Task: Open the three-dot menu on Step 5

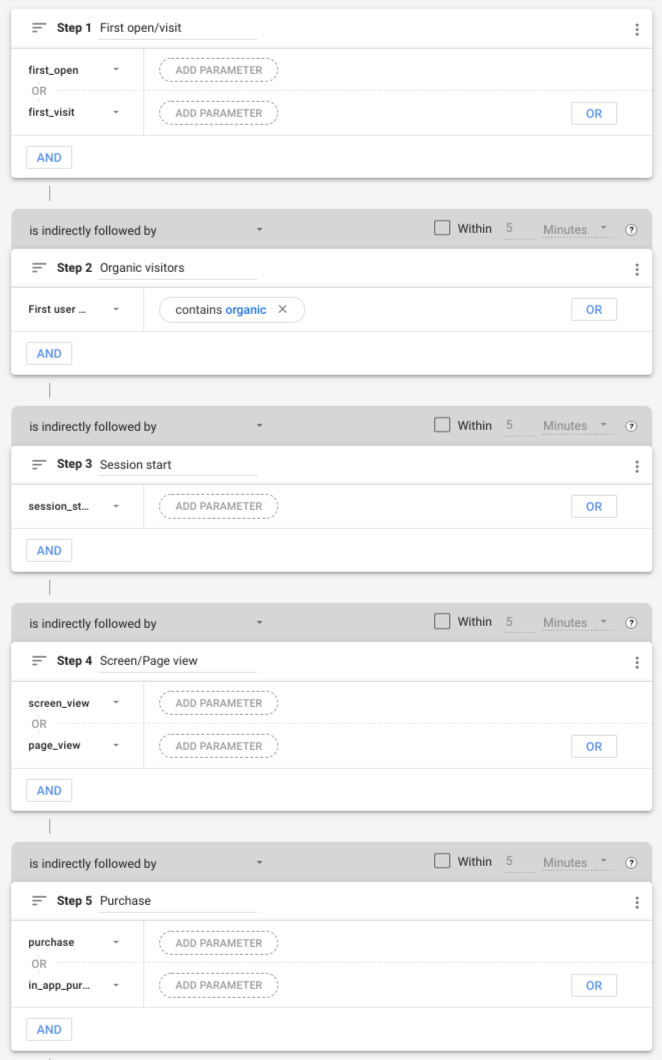Action: (637, 901)
